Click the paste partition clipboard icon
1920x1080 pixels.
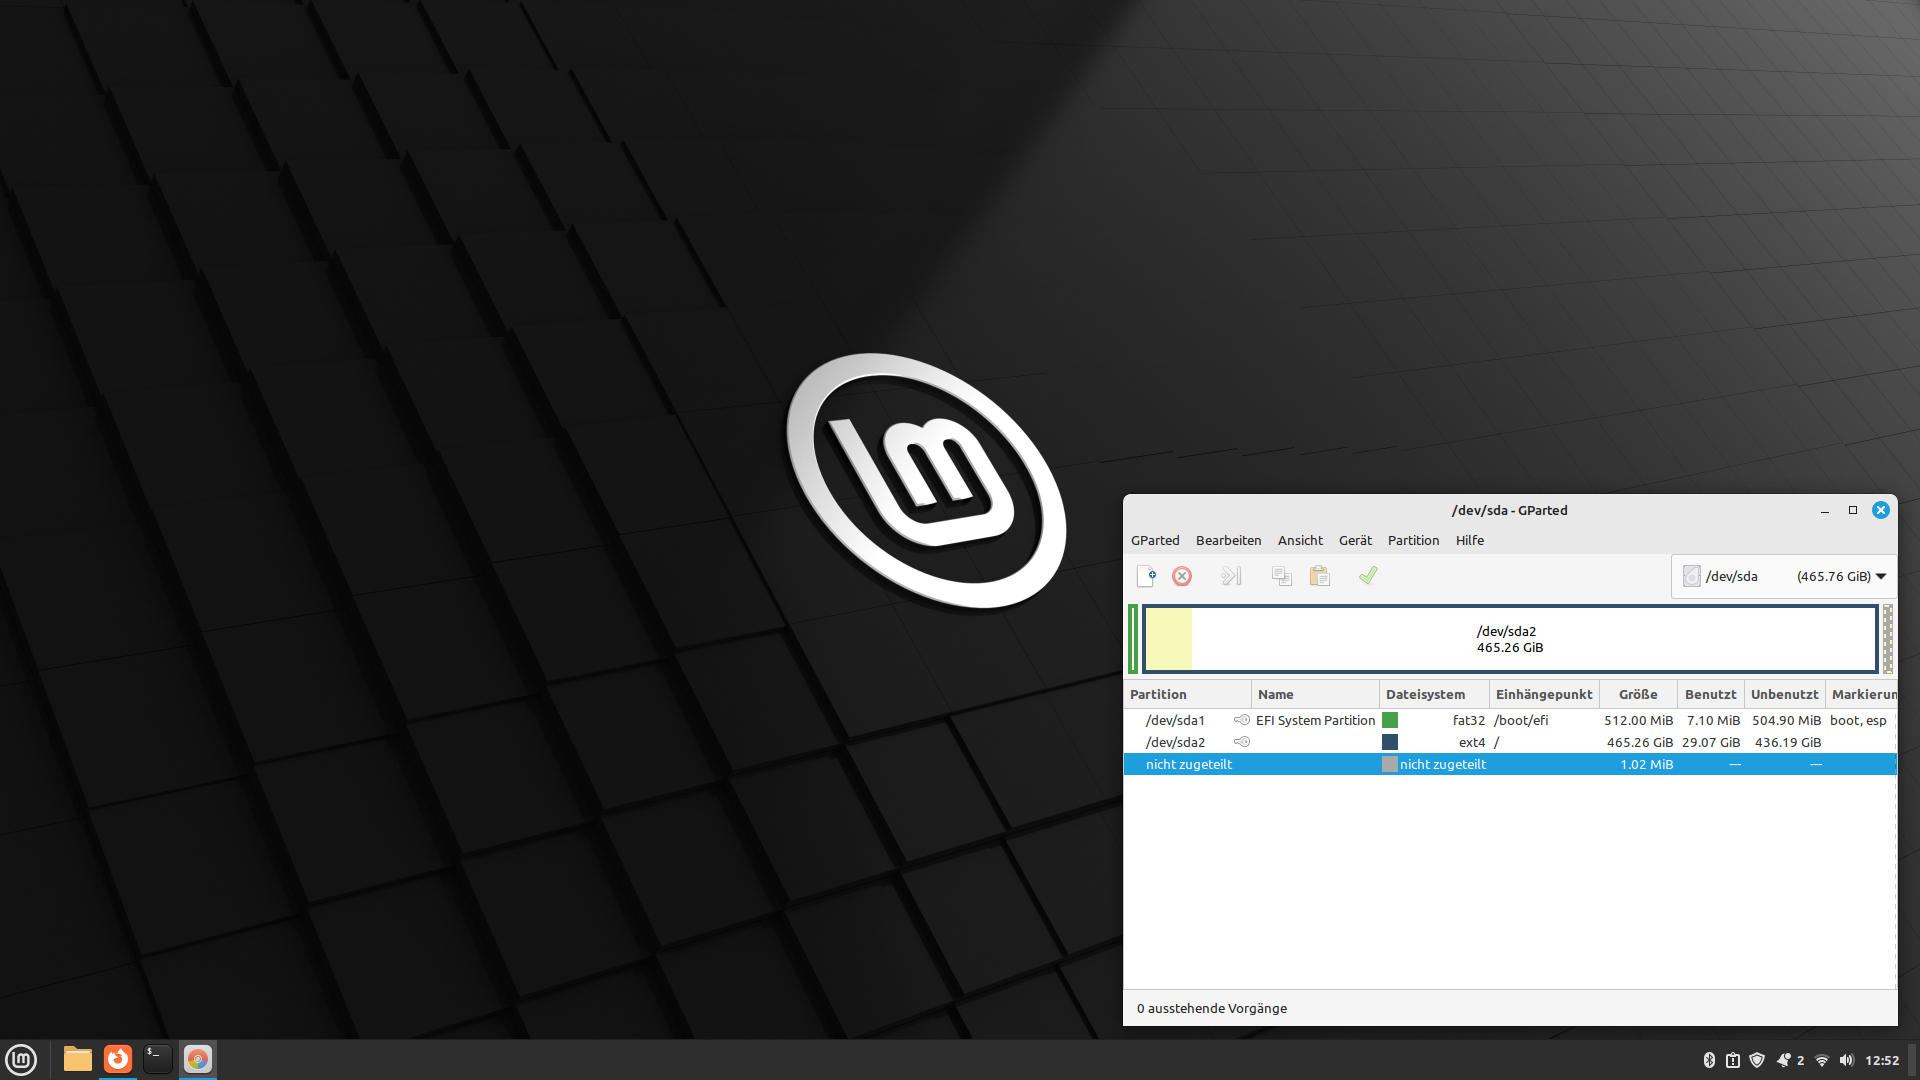click(1320, 576)
